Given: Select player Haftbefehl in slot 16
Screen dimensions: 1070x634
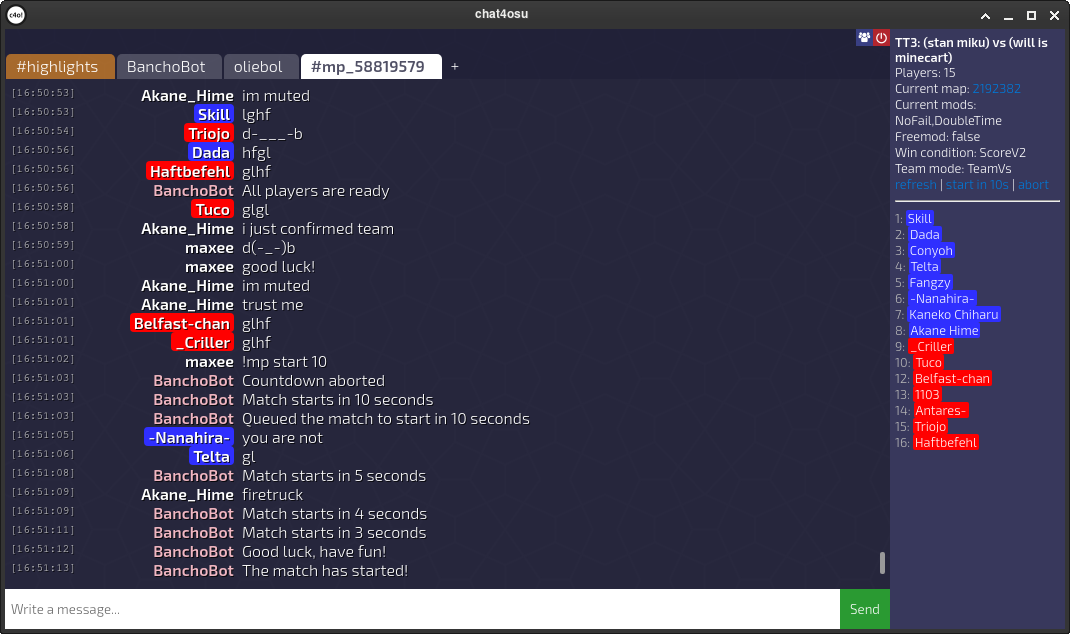Looking at the screenshot, I should tap(946, 443).
